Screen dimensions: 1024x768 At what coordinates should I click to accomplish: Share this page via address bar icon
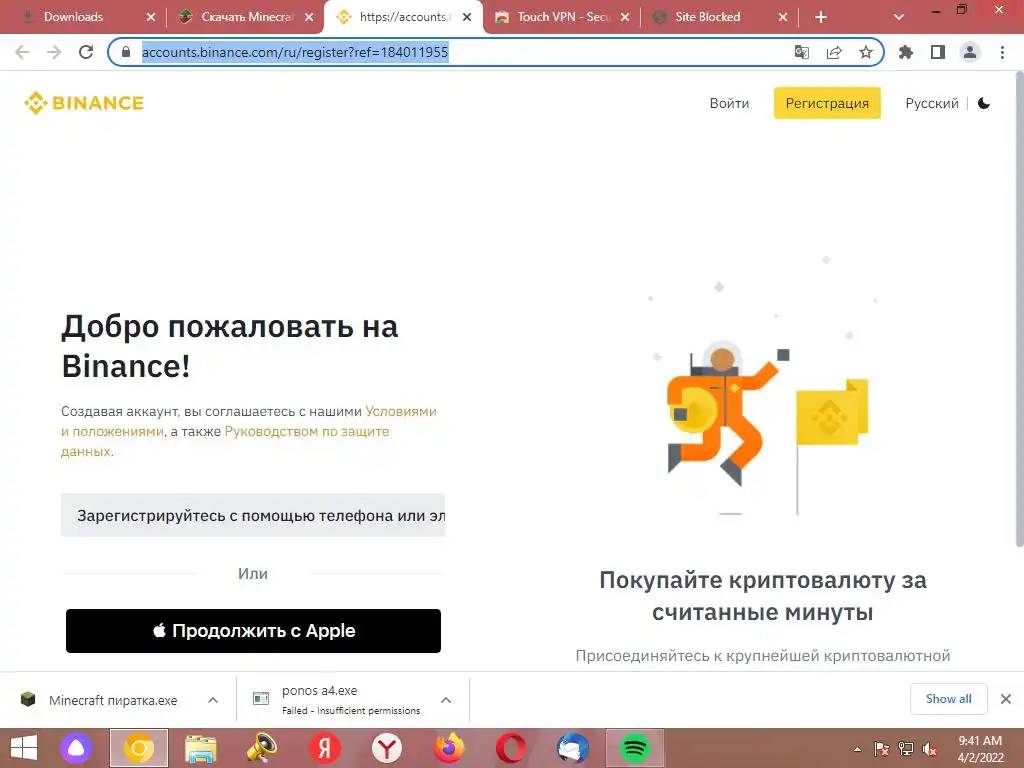[834, 52]
